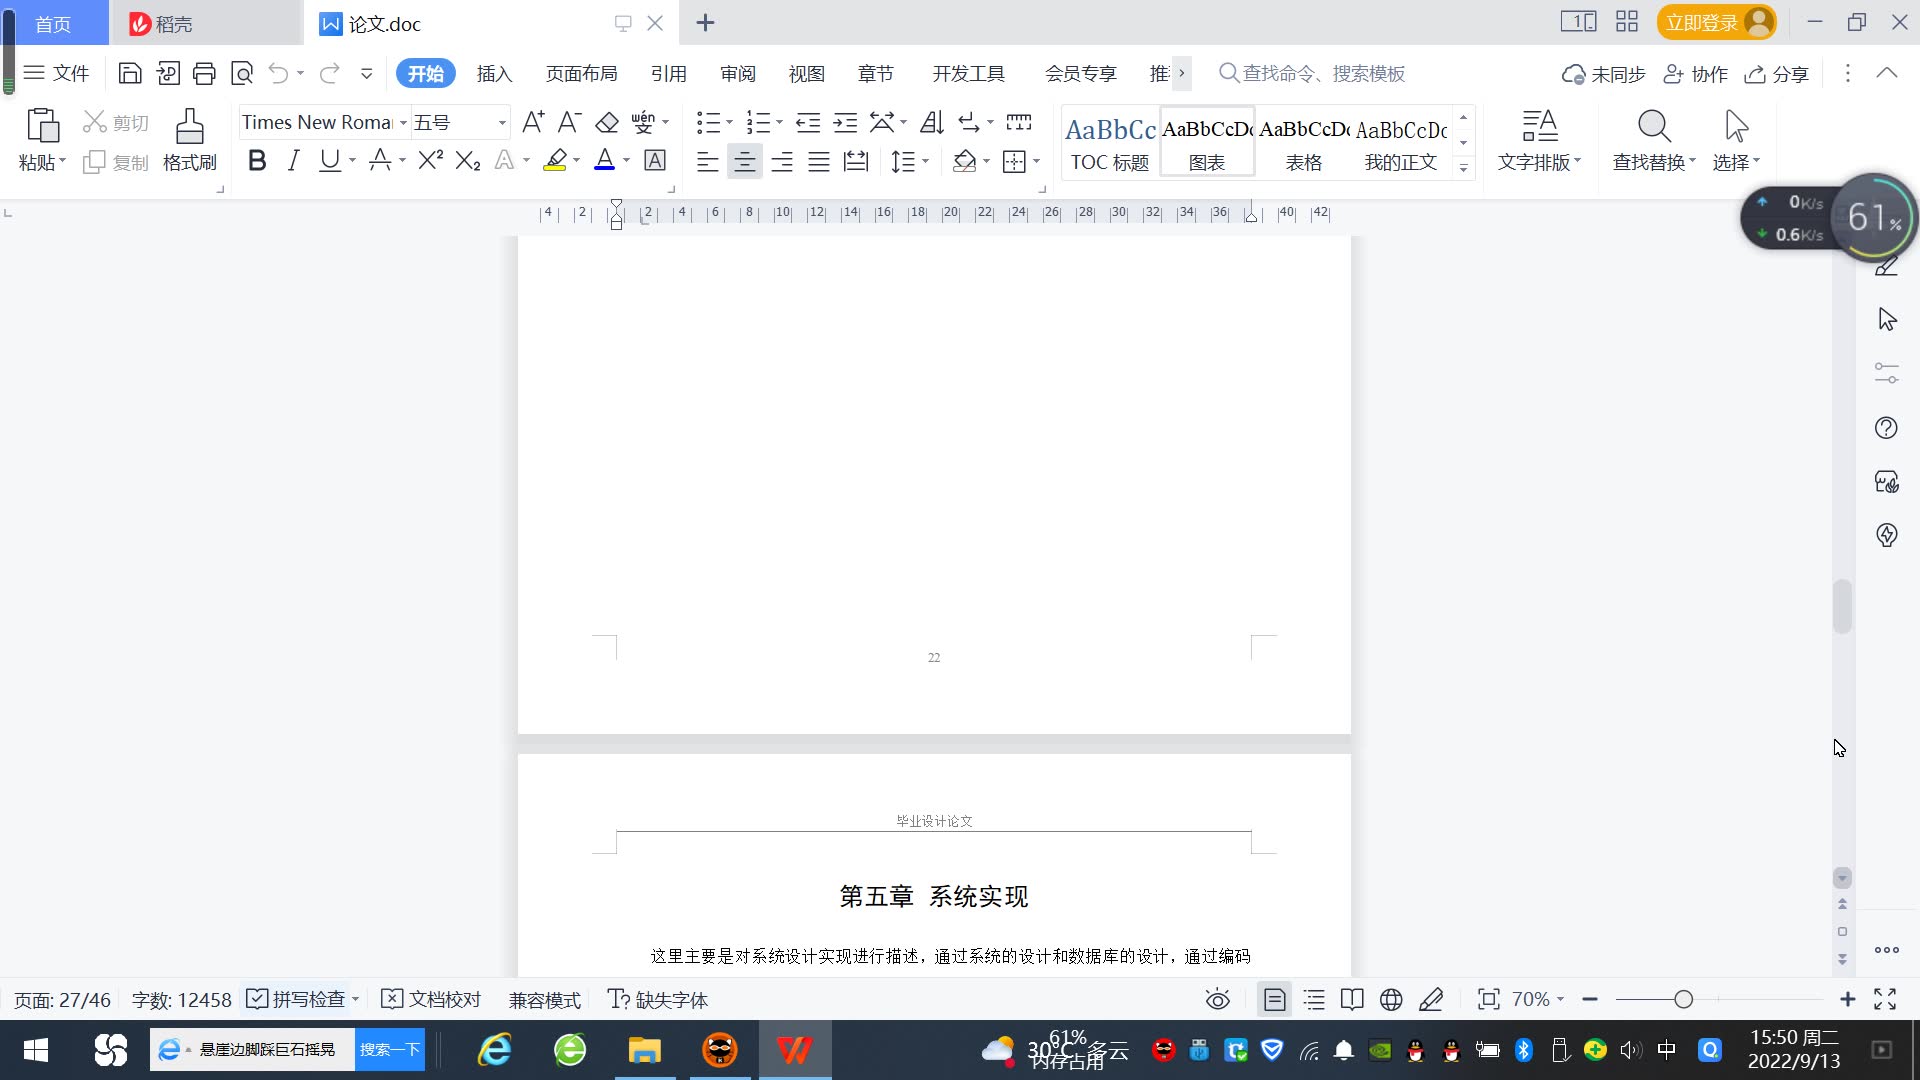Click the 分享 share button

pyautogui.click(x=1777, y=74)
